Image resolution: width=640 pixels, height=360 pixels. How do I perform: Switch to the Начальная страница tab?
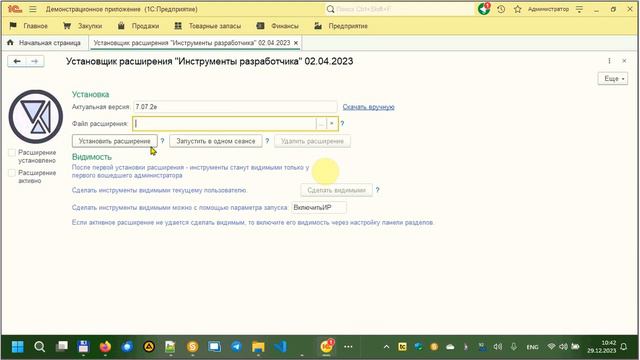coord(44,42)
